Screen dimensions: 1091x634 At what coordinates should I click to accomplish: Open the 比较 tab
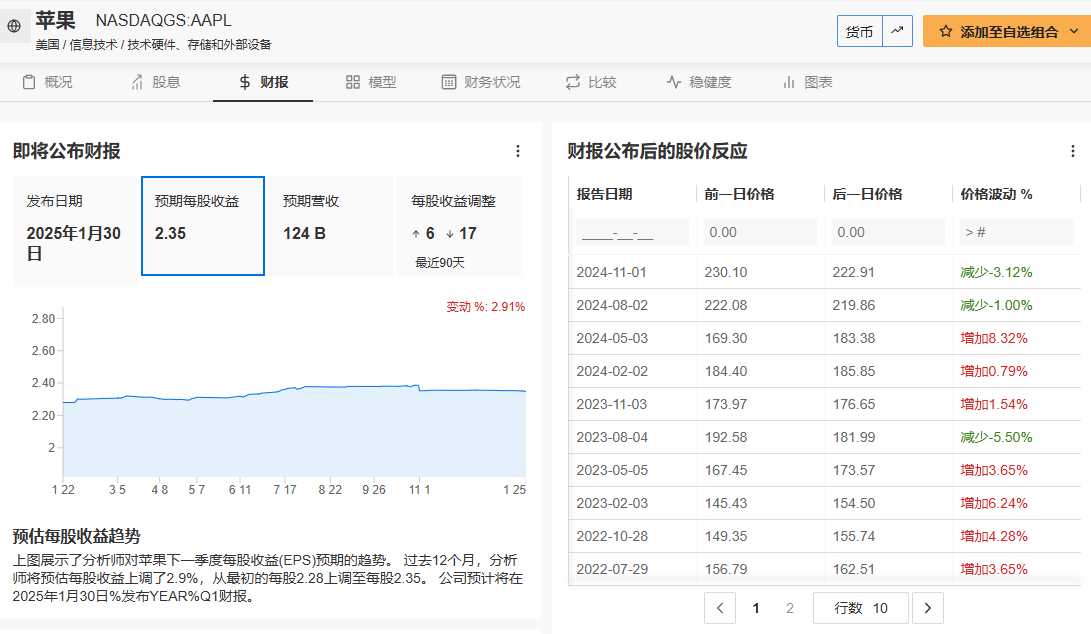pyautogui.click(x=590, y=82)
